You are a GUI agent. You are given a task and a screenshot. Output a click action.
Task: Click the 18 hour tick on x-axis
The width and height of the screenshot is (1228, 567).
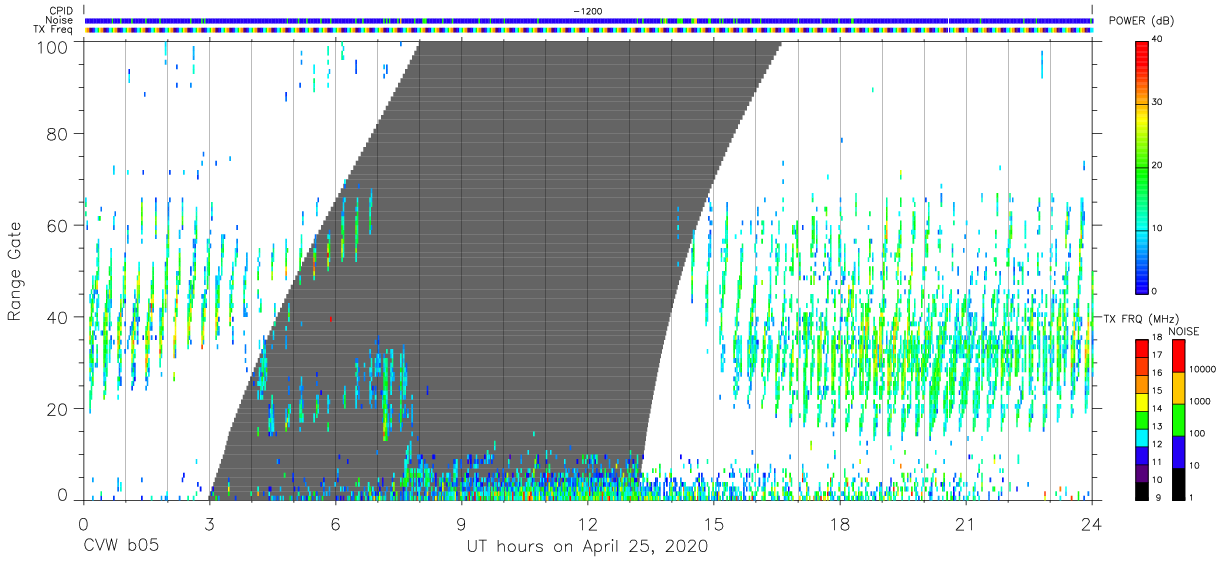click(x=840, y=524)
